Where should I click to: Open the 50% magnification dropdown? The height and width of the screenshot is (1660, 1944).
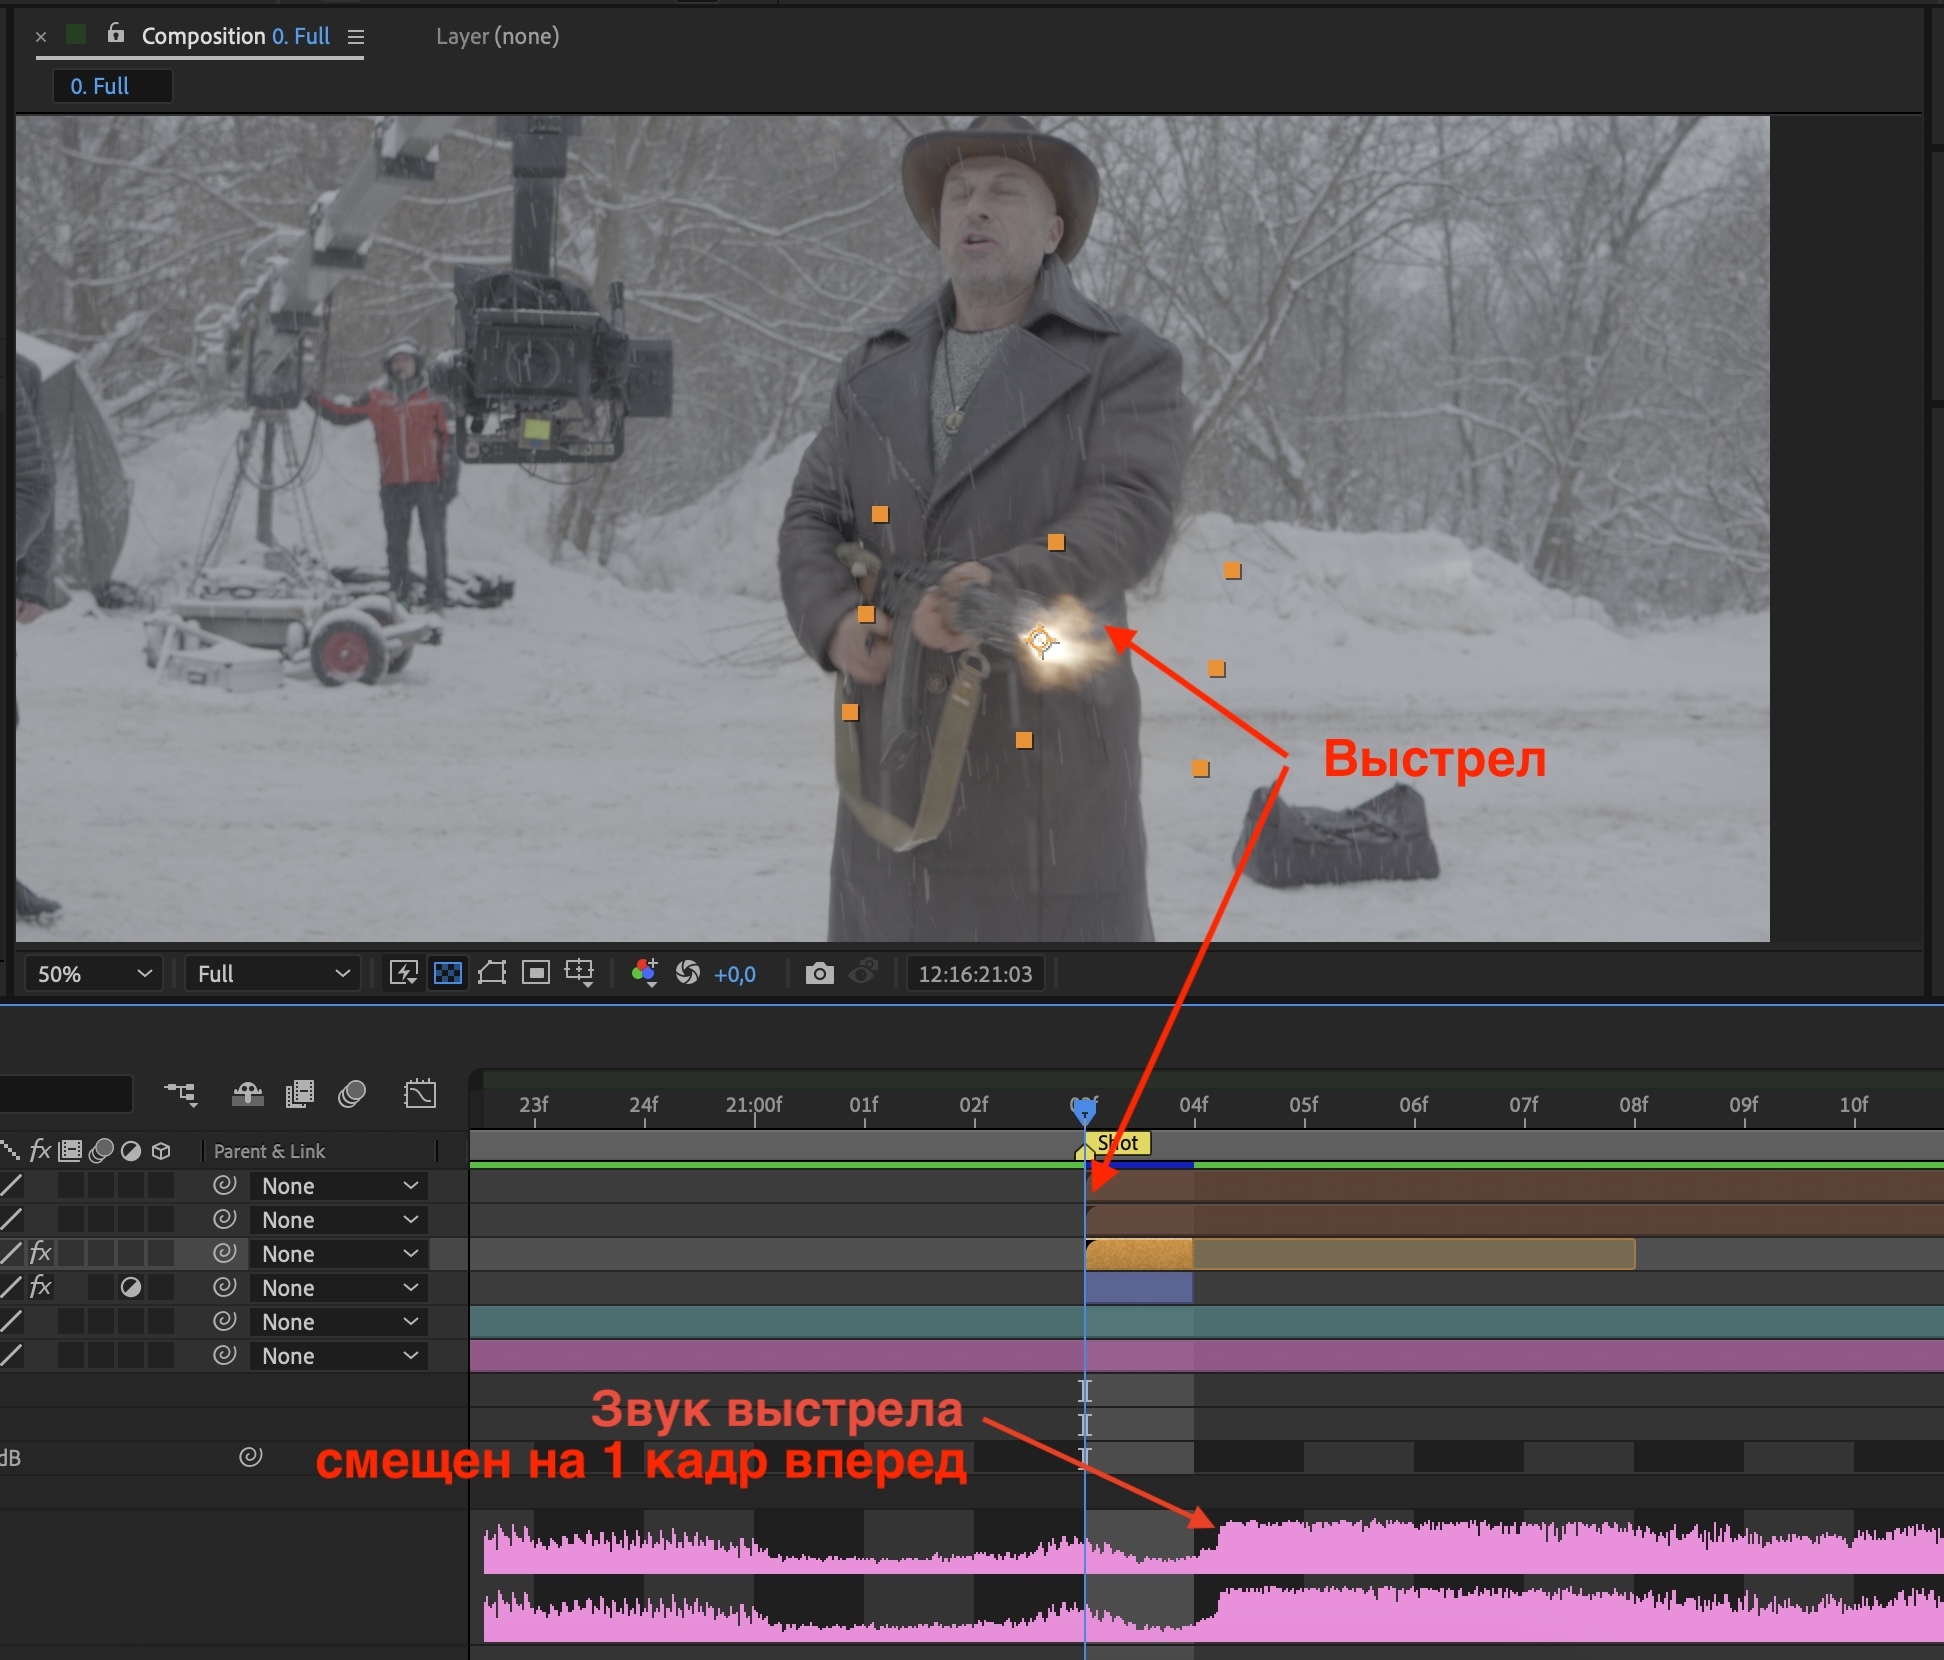click(x=93, y=973)
